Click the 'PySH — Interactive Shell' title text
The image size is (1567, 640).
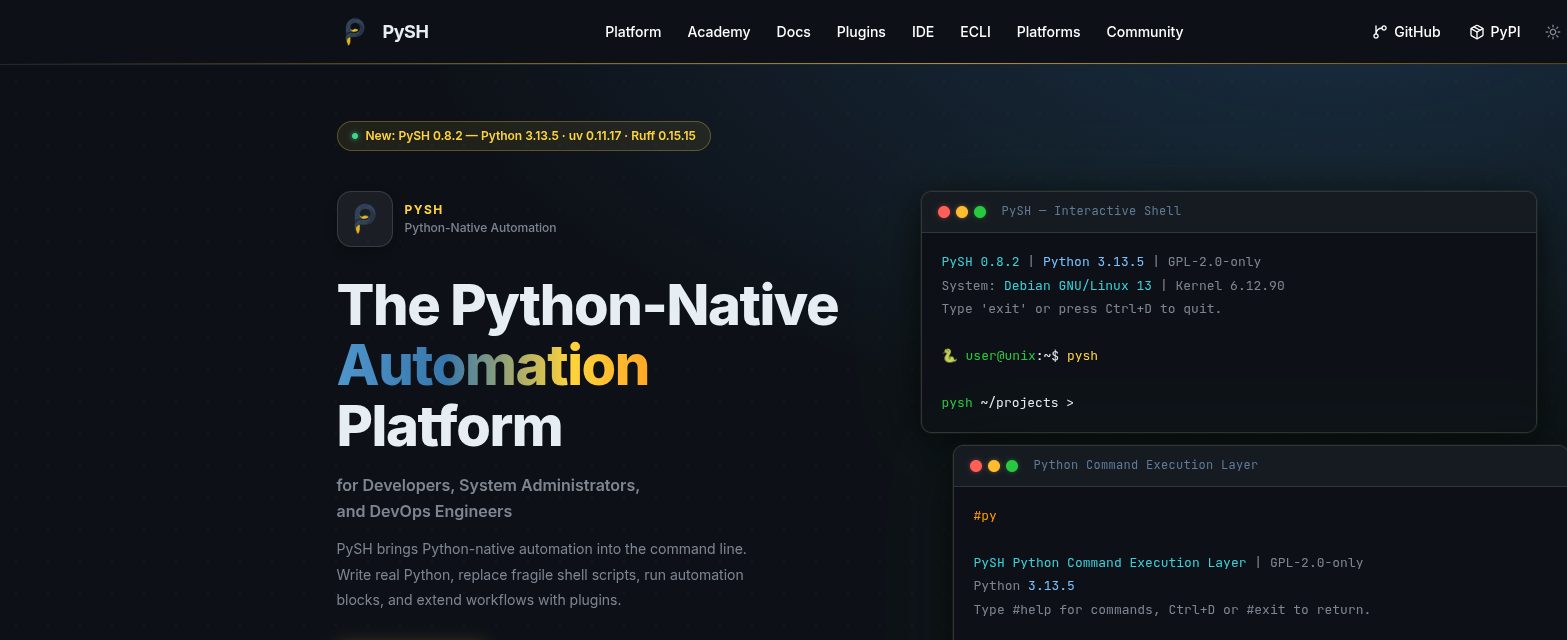click(1091, 211)
